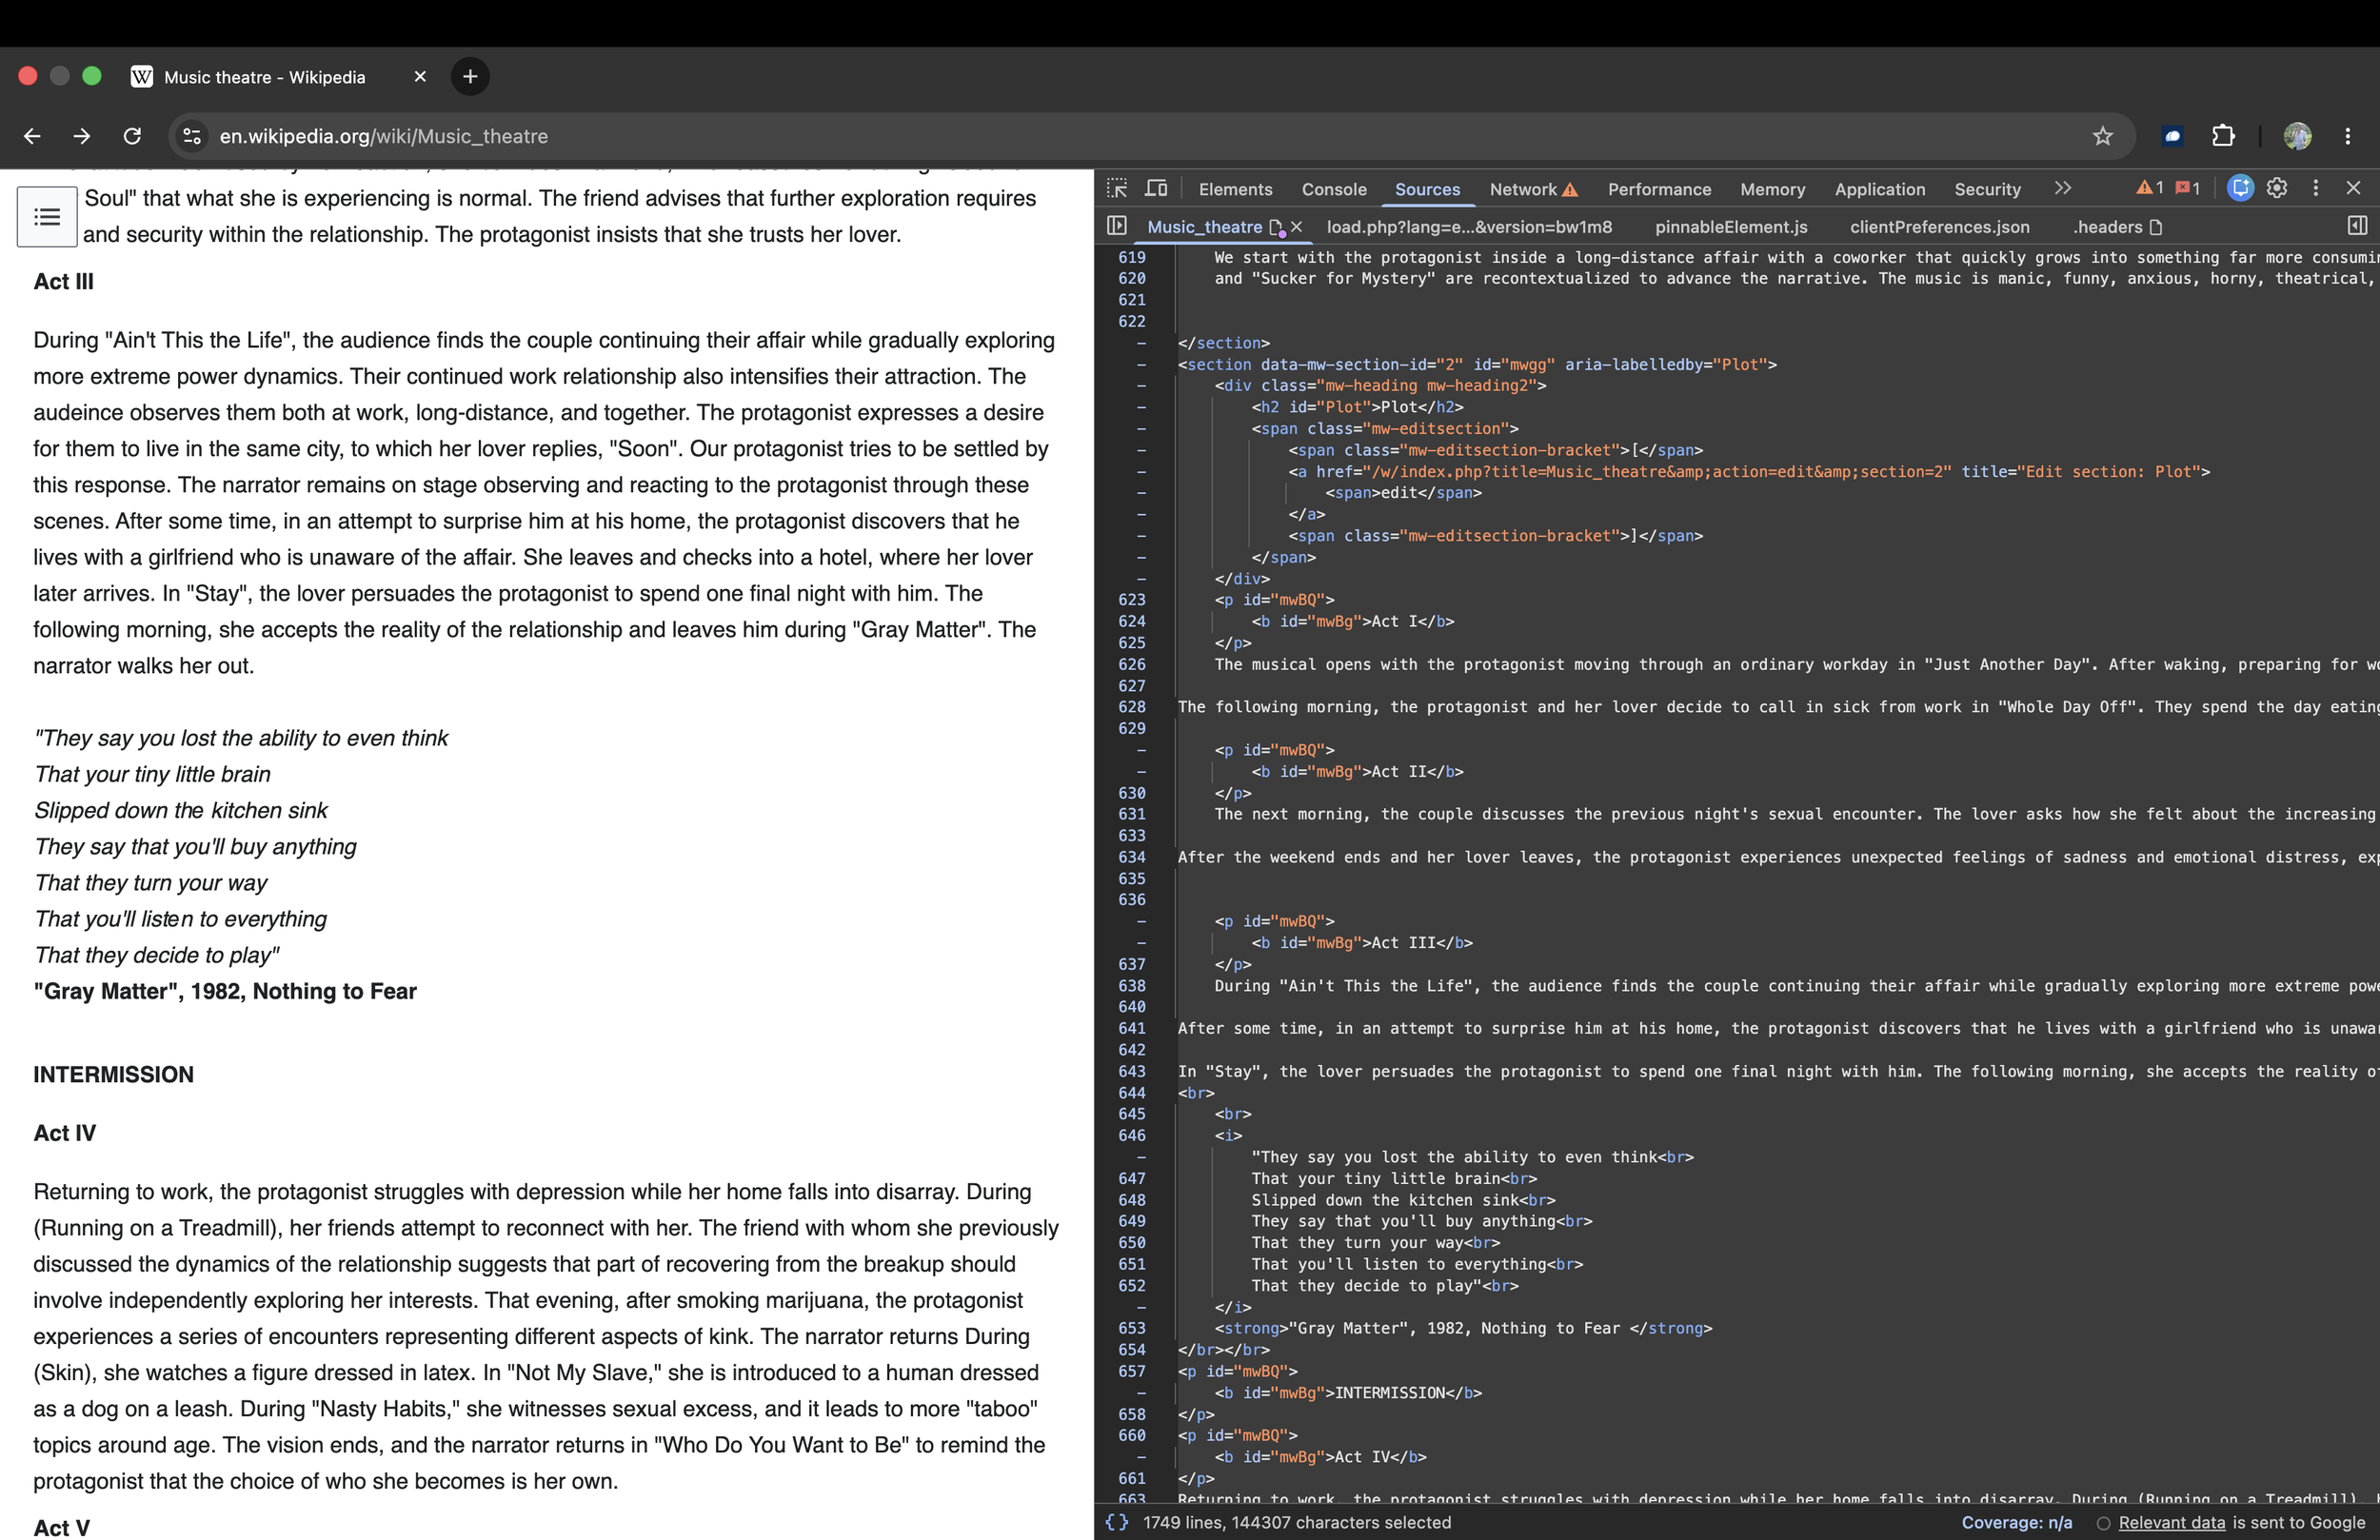Open load.php source file tab
Screen dimensions: 2380x1540
(x=1469, y=227)
